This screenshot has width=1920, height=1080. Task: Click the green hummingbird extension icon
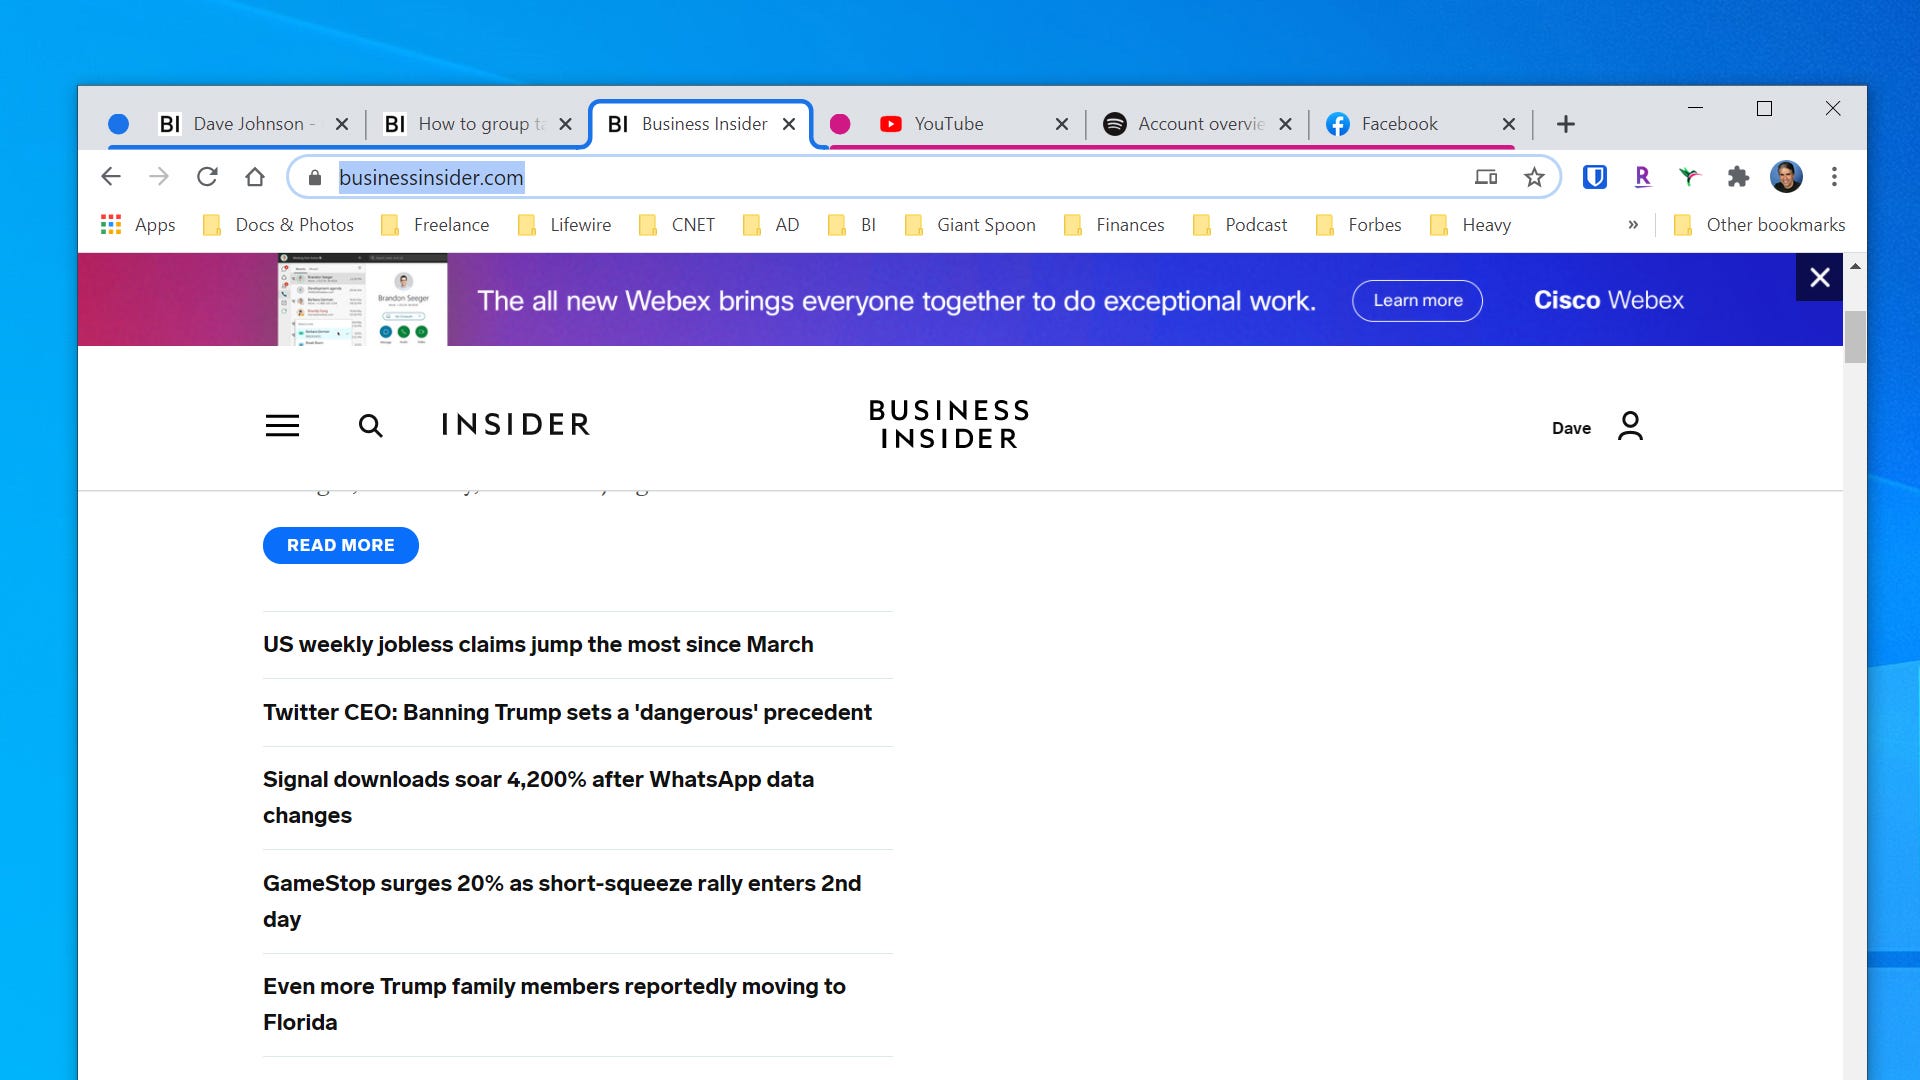coord(1689,177)
